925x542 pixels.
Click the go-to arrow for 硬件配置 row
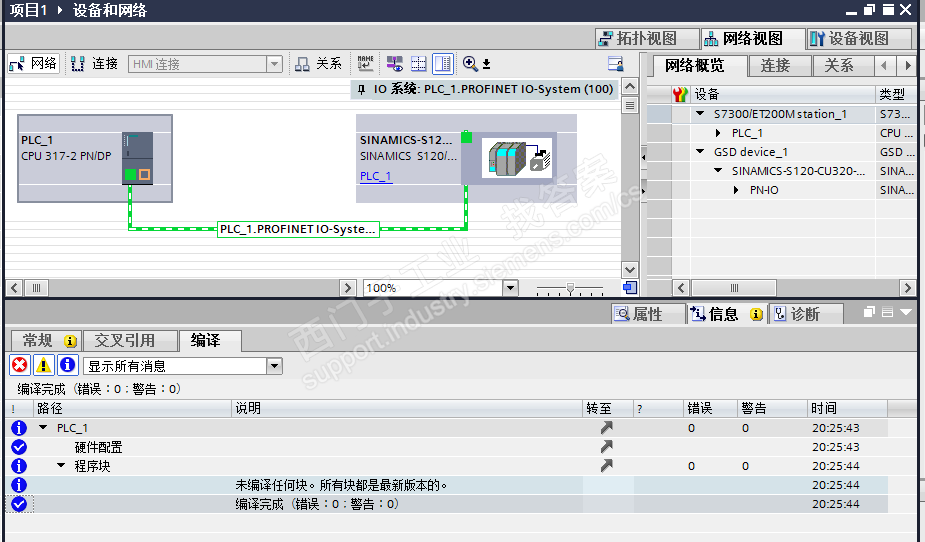pyautogui.click(x=606, y=446)
